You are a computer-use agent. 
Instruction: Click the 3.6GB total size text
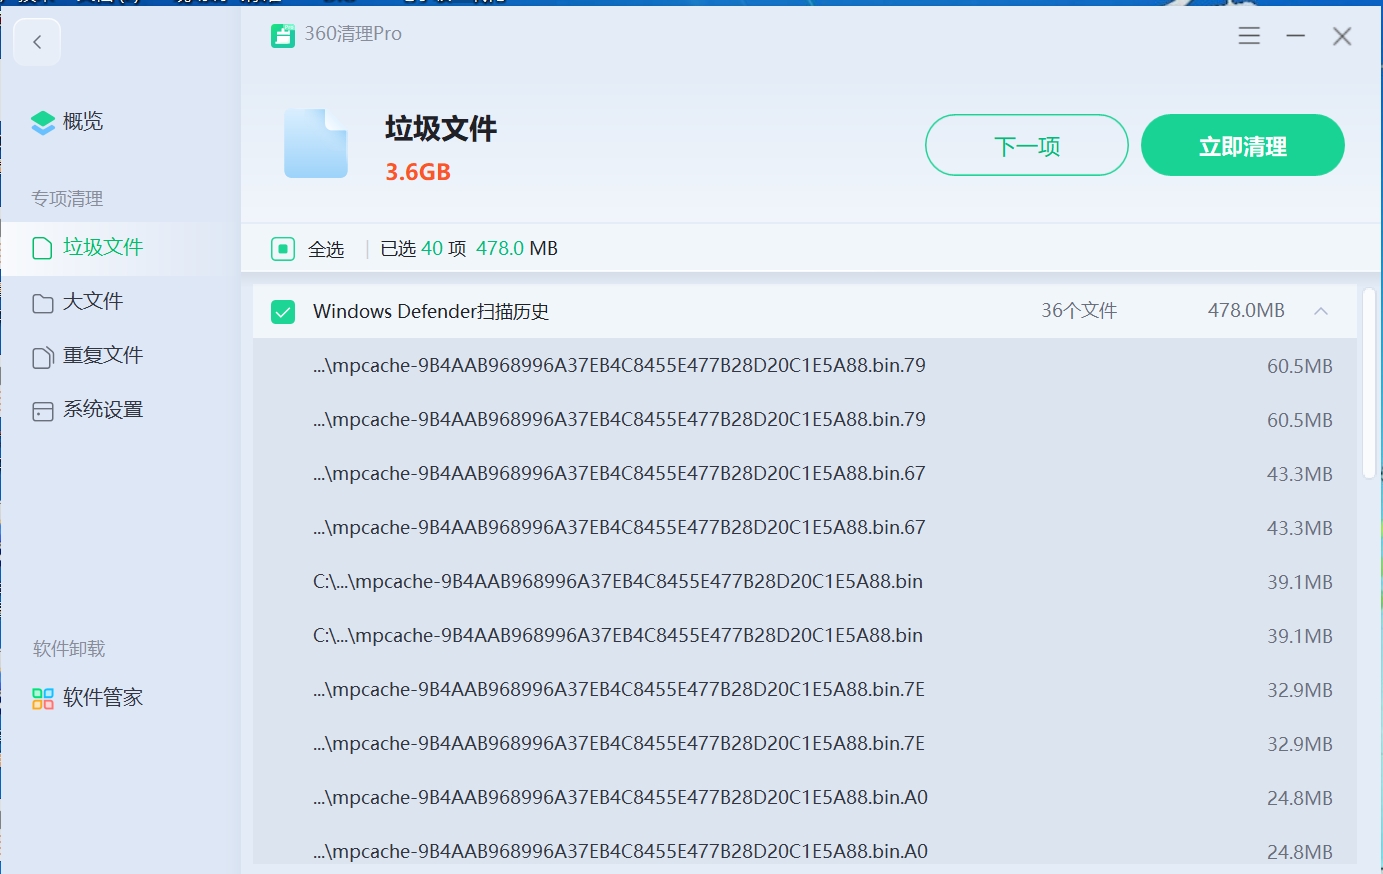418,172
